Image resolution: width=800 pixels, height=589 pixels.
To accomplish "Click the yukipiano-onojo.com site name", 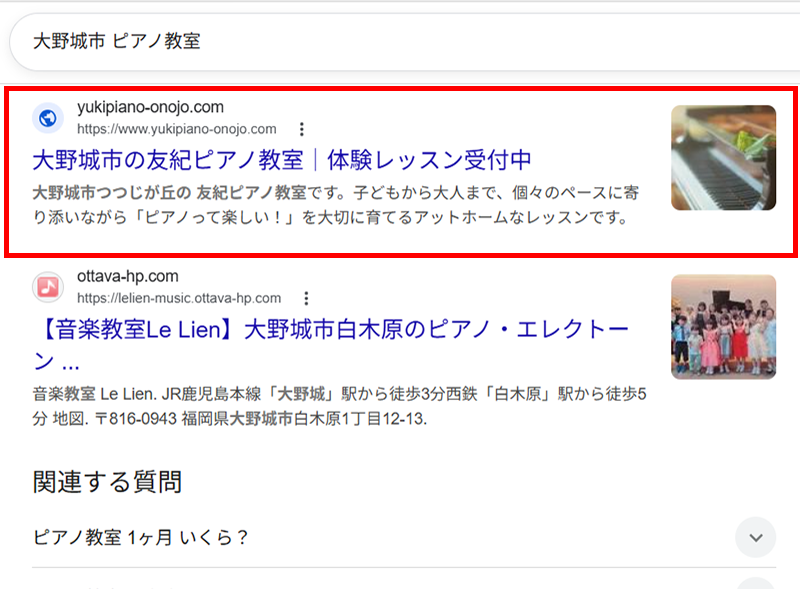I will [x=151, y=107].
